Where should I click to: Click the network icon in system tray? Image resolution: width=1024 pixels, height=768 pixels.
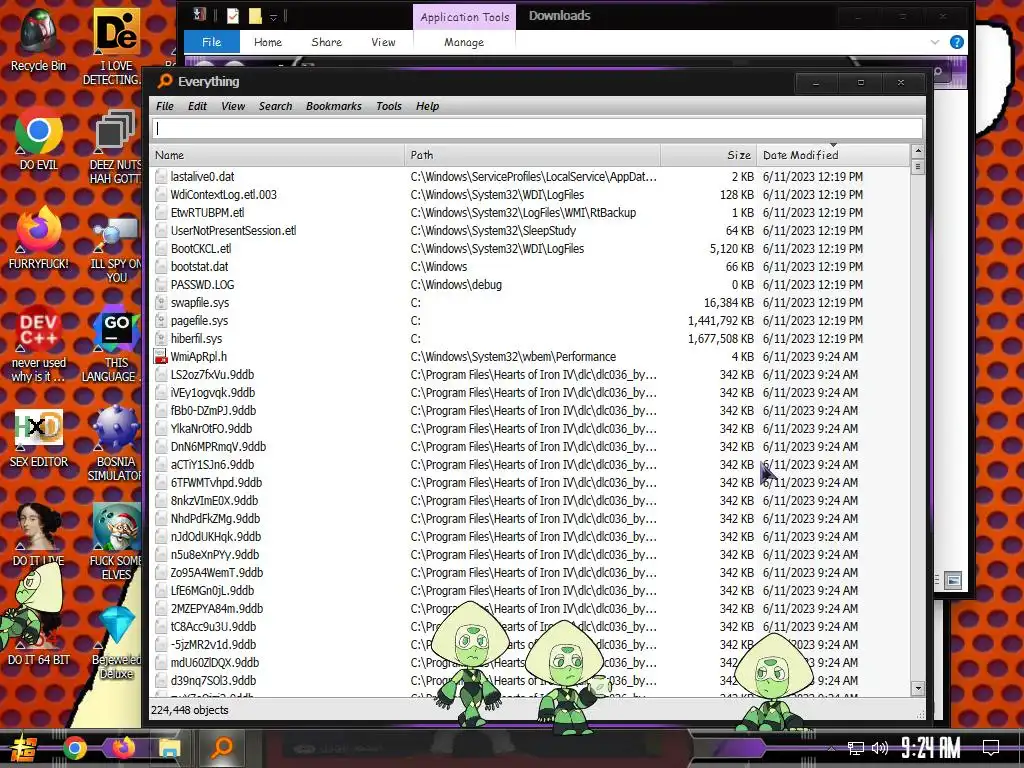click(x=855, y=748)
